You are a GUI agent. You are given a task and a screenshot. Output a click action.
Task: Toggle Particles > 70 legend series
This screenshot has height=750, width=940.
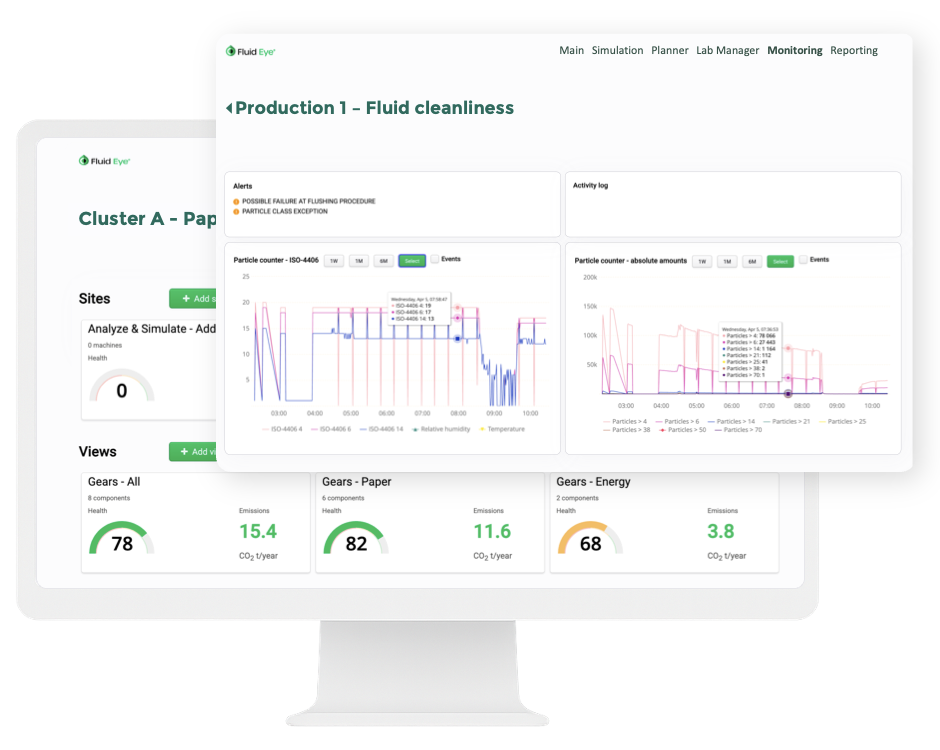738,430
